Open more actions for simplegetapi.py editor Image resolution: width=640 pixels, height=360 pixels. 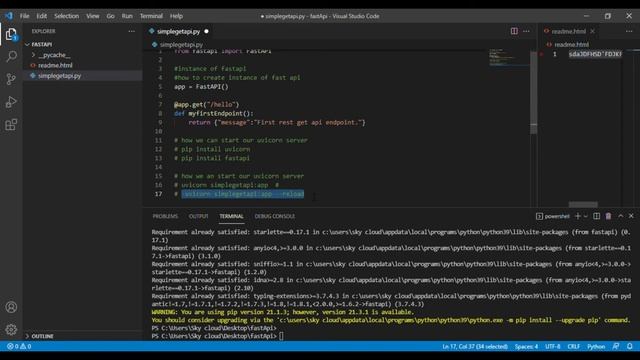point(527,31)
